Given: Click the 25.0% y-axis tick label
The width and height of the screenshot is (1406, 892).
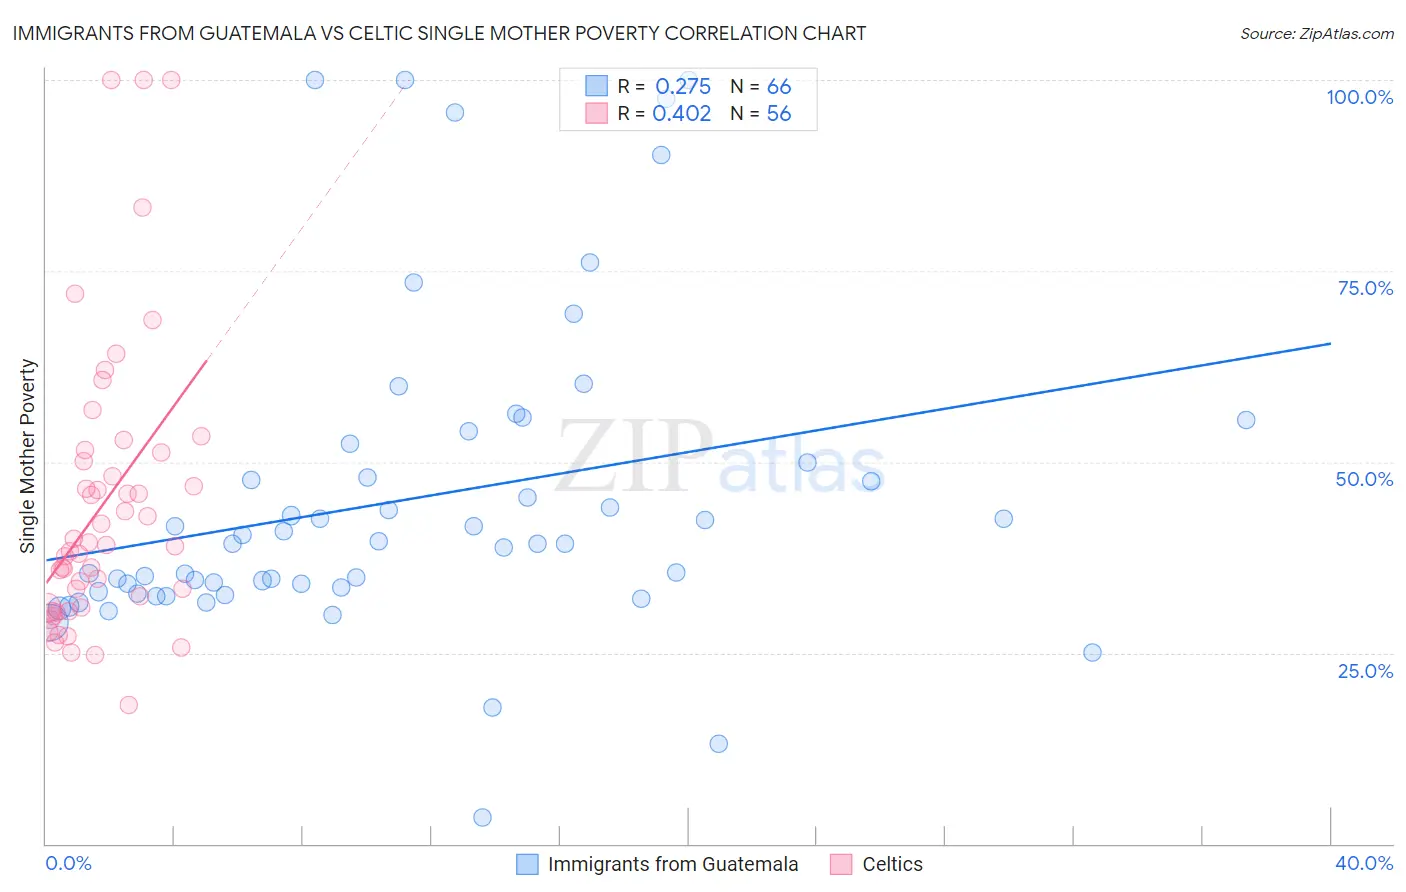Looking at the screenshot, I should click(1365, 670).
